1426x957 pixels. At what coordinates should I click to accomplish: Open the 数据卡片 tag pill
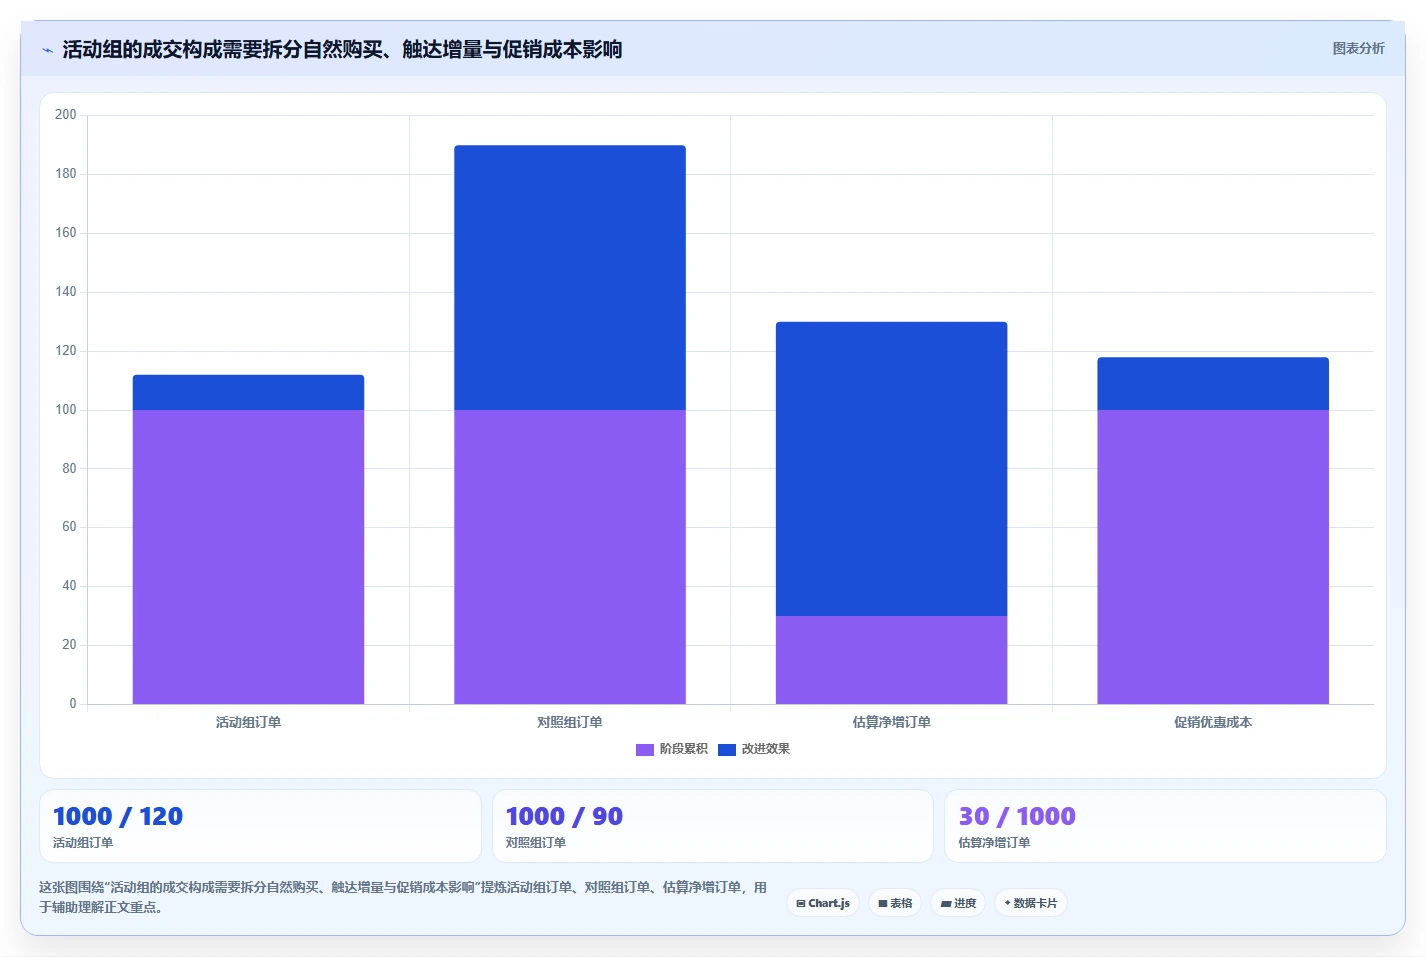[x=1031, y=903]
